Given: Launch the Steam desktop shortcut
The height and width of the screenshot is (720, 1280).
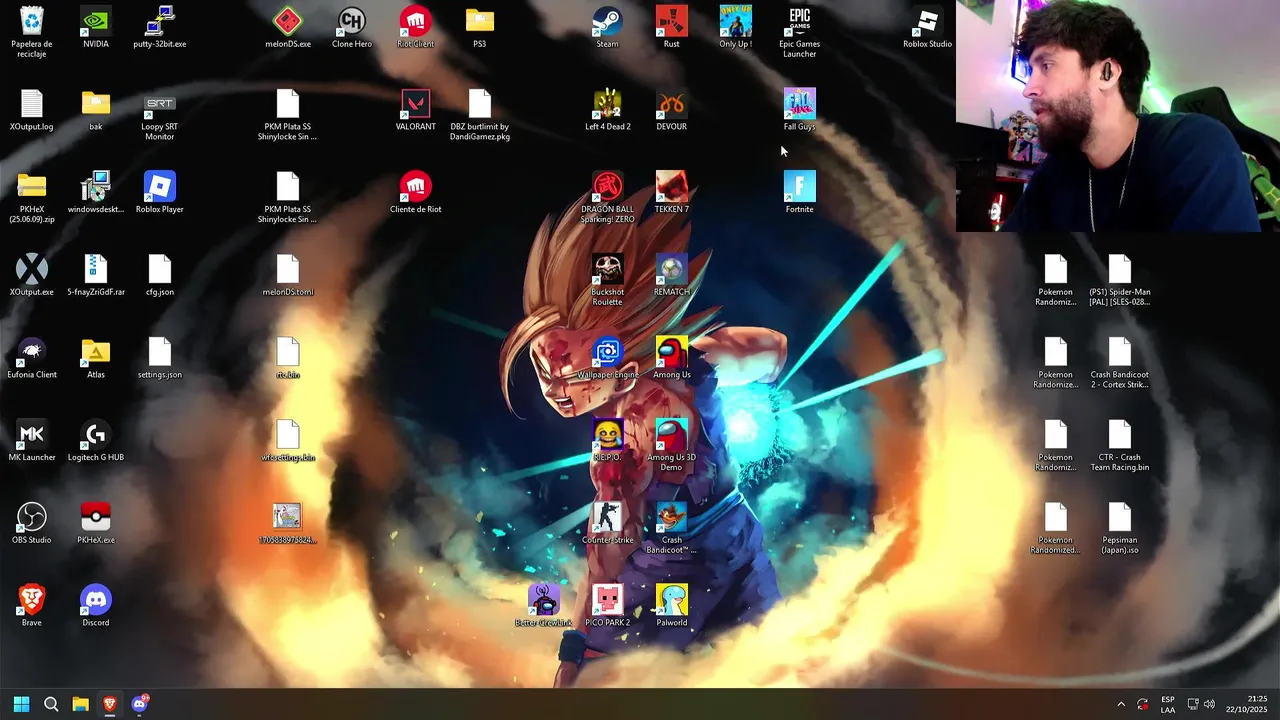Looking at the screenshot, I should [x=608, y=22].
